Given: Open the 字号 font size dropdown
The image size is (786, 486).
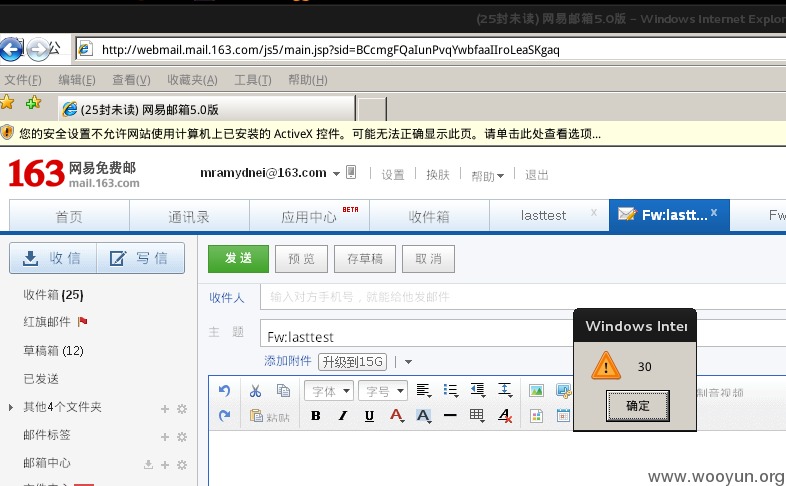Looking at the screenshot, I should coord(382,391).
